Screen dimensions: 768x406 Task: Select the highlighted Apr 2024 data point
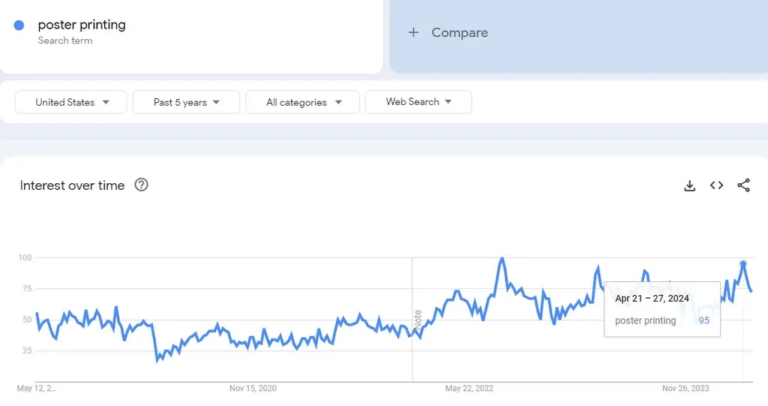(743, 264)
